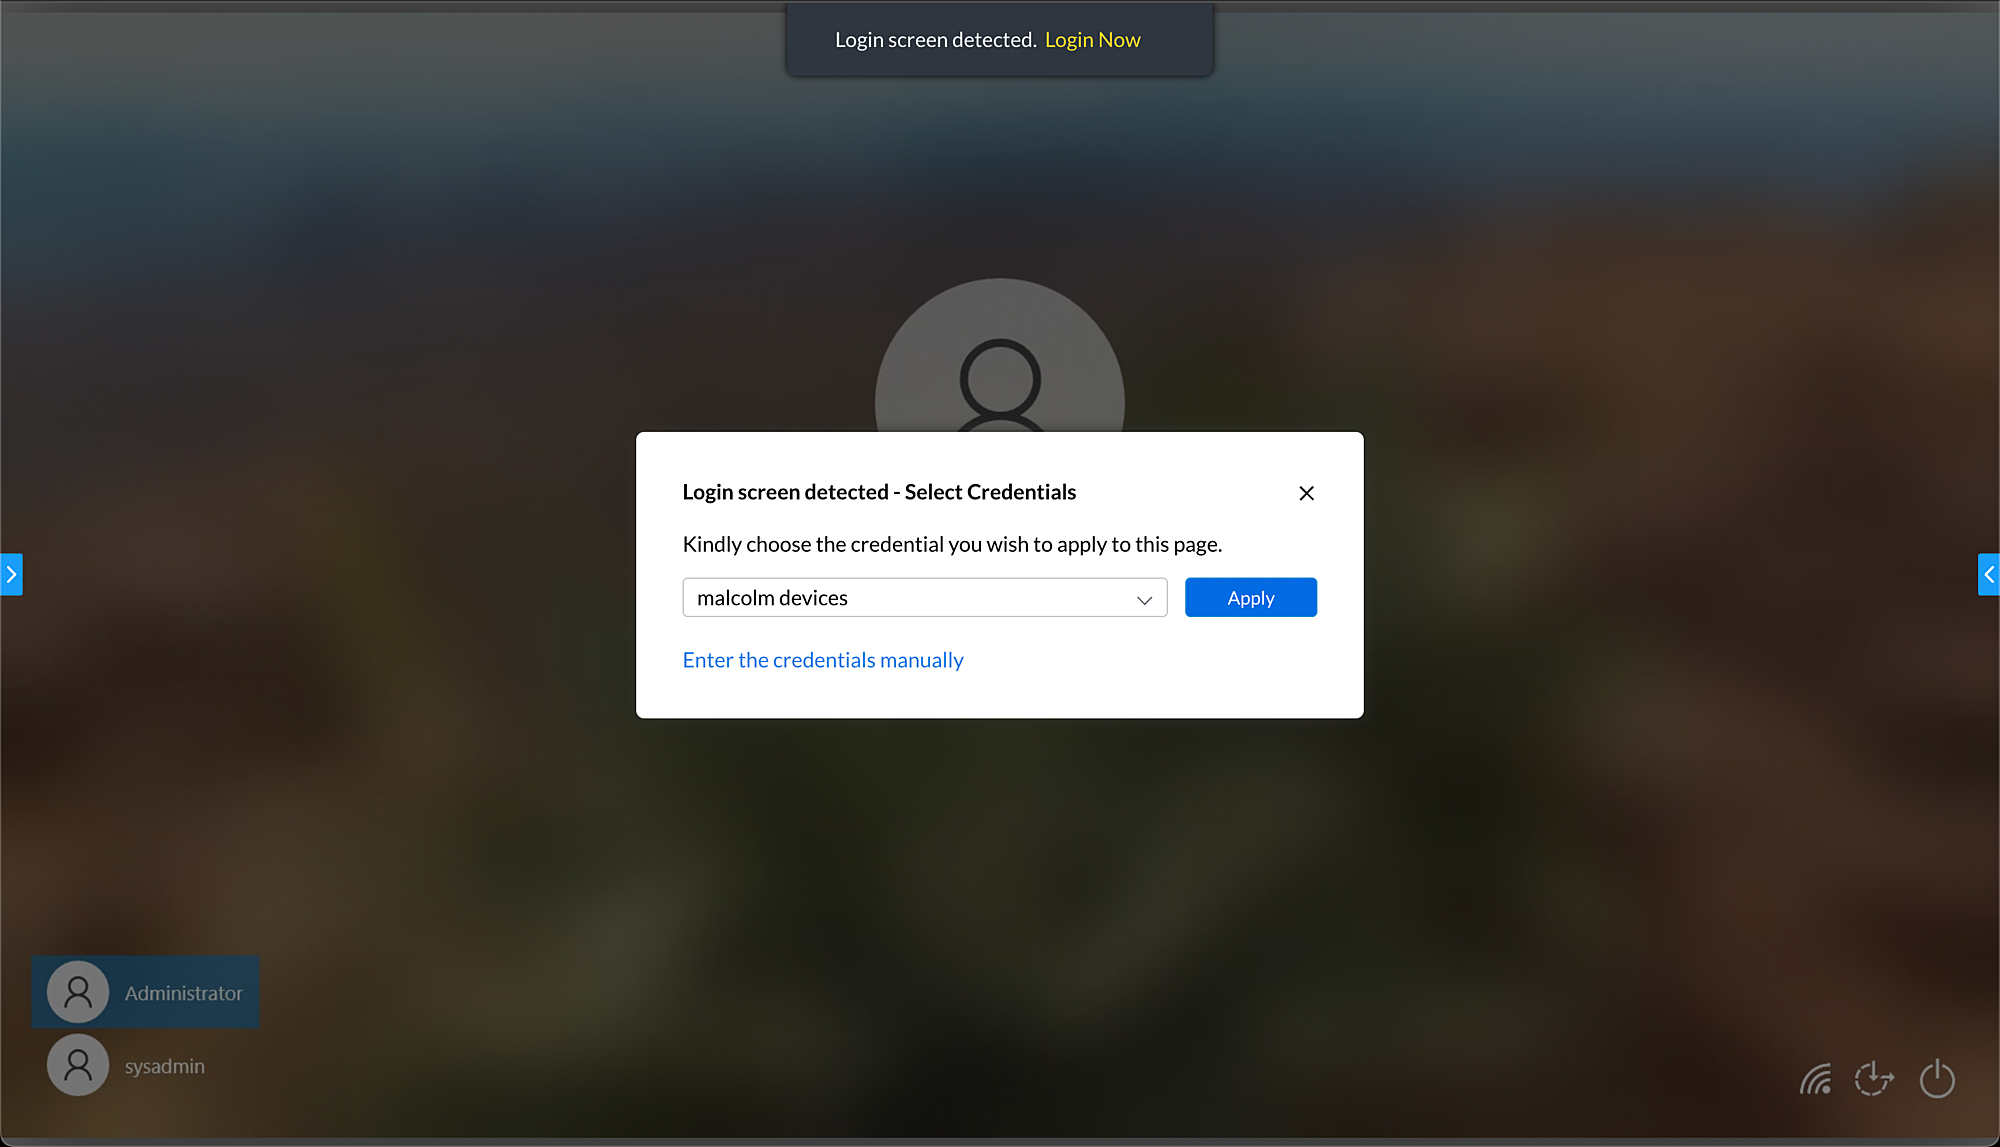Open the power options icon

tap(1937, 1079)
